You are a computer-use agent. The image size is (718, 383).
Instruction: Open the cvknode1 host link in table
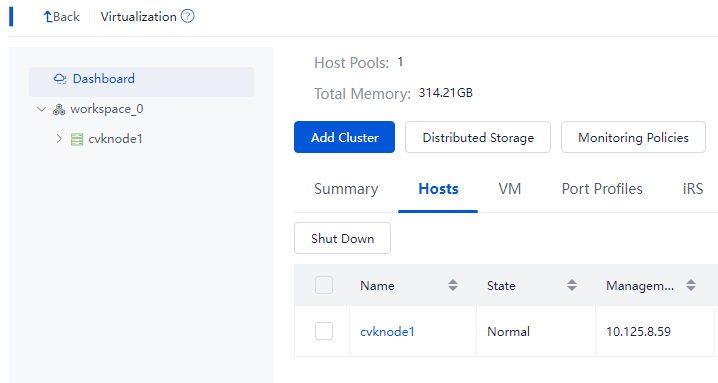point(387,332)
